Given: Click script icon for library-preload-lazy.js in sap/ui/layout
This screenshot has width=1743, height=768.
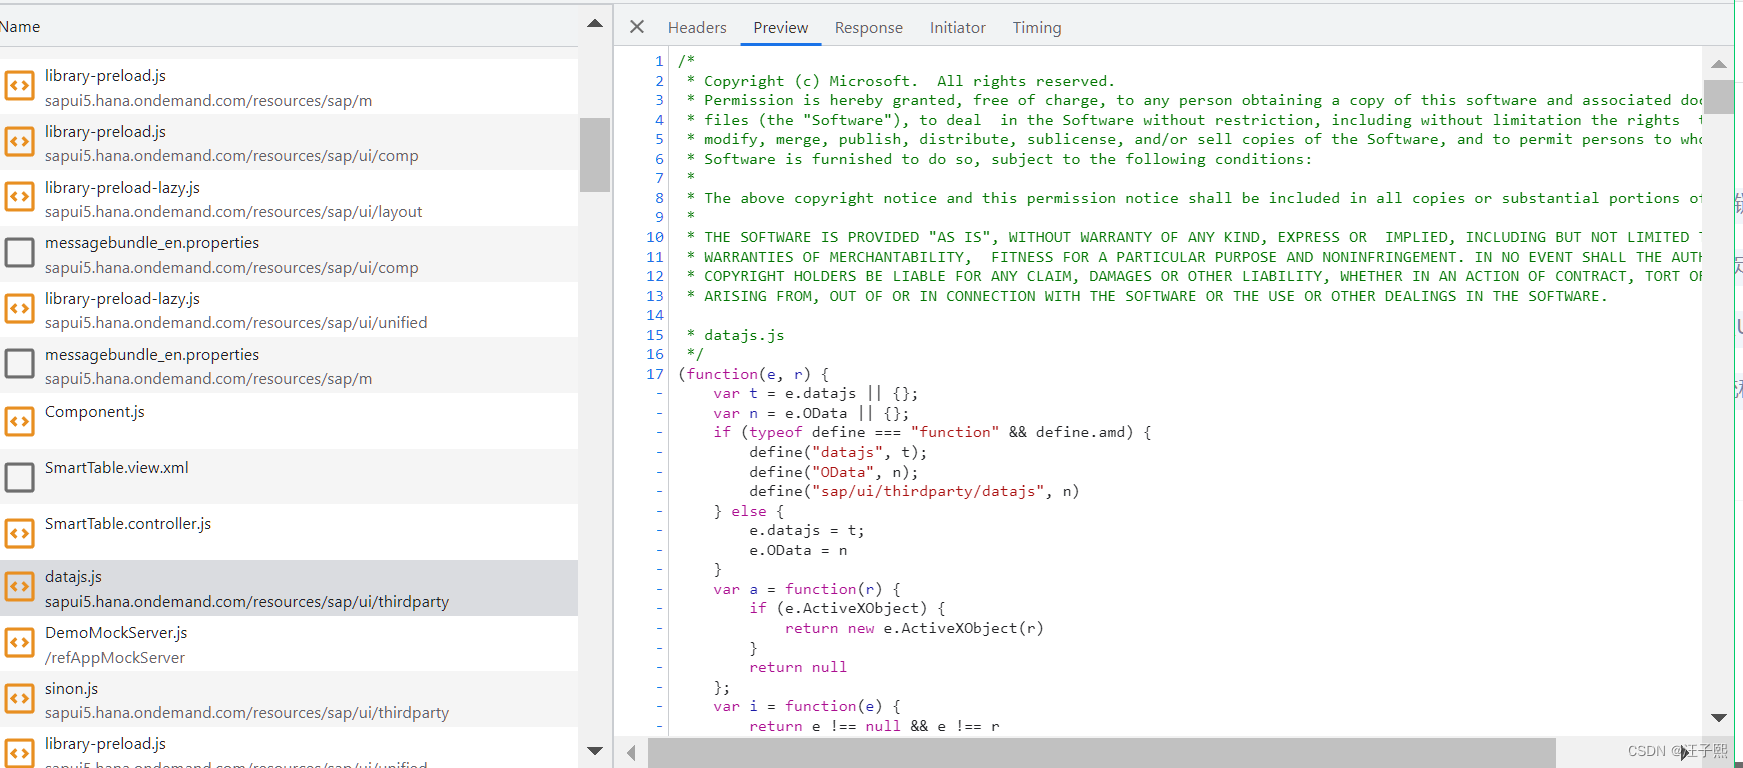Looking at the screenshot, I should 19,197.
